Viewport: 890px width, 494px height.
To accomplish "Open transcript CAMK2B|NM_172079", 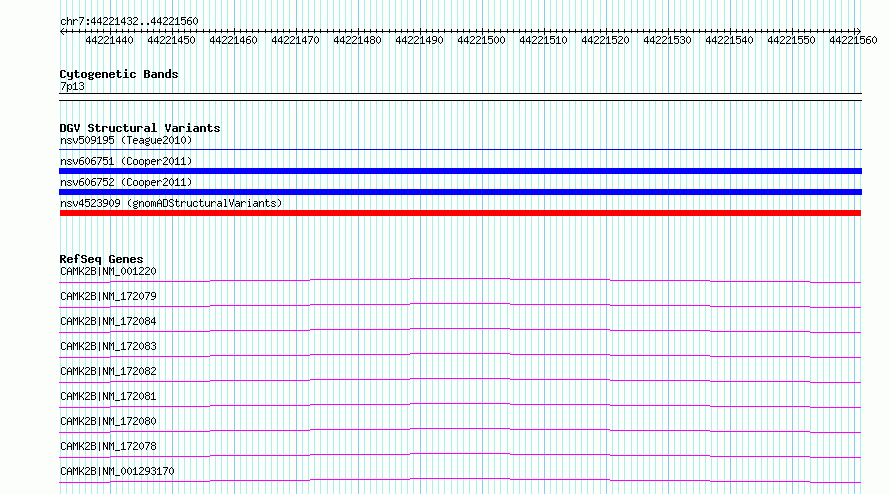I will click(108, 296).
